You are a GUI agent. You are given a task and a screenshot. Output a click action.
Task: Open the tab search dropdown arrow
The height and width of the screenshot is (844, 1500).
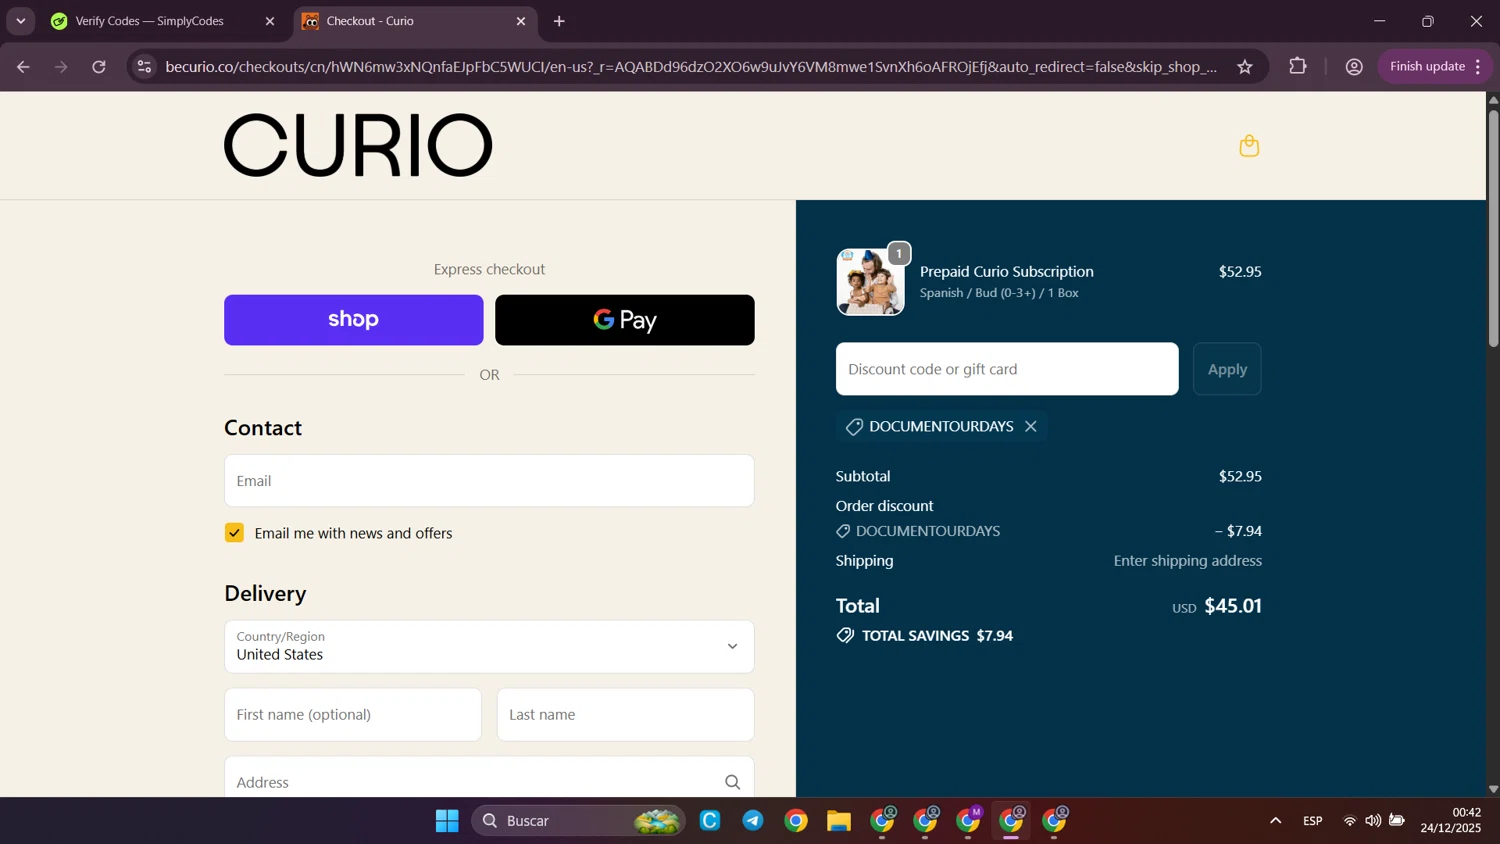click(20, 21)
